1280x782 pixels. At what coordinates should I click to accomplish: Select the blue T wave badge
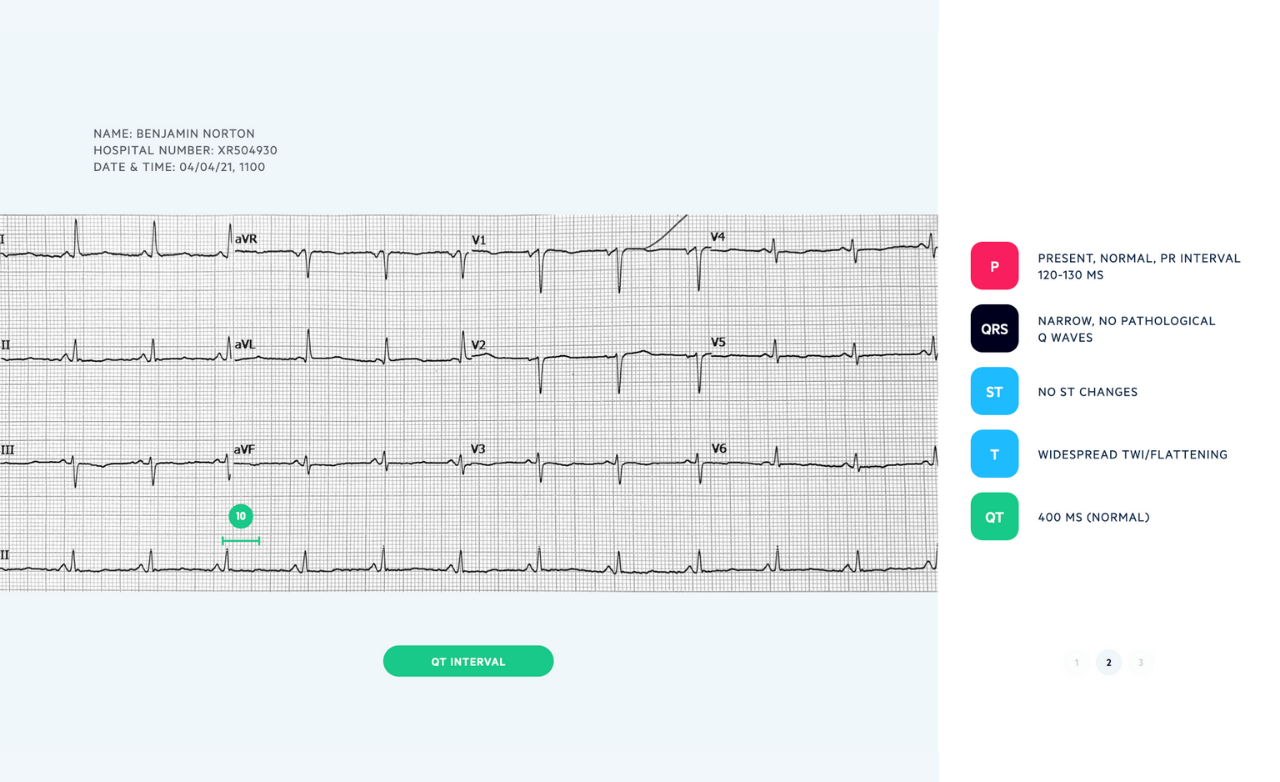click(994, 454)
